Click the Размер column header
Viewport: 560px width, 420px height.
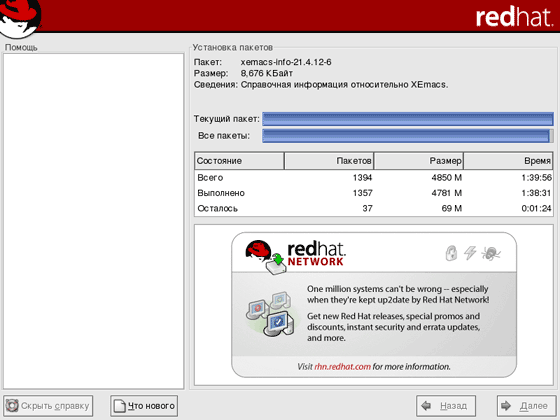pos(419,161)
